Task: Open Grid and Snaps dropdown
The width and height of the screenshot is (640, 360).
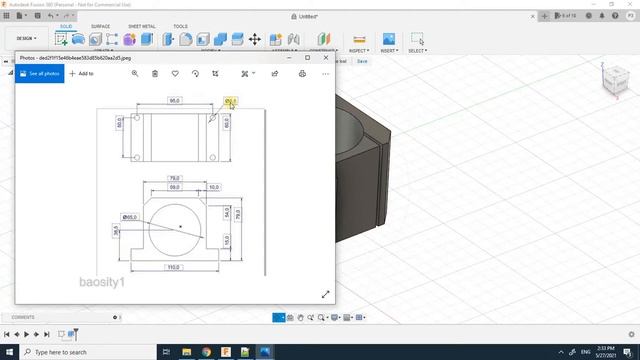Action: (x=348, y=317)
